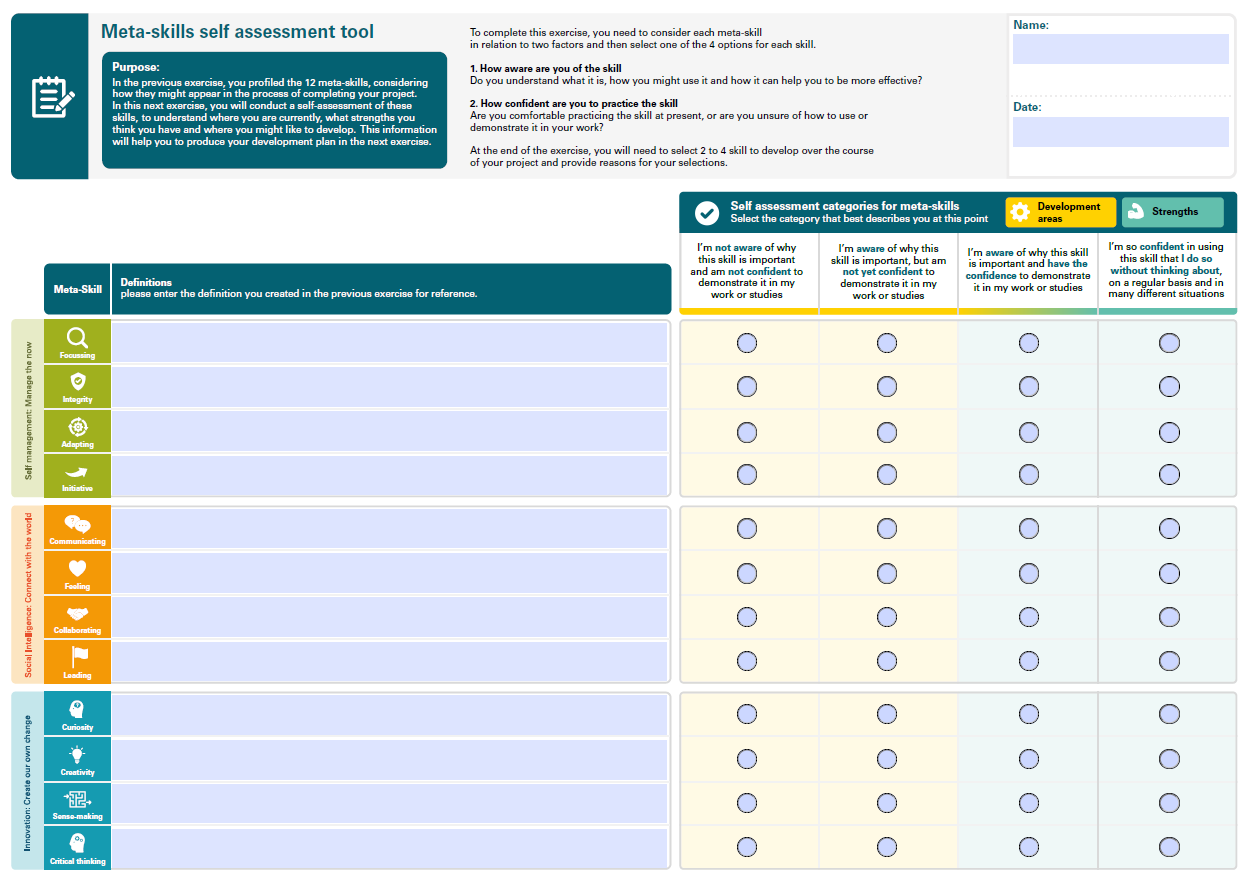The image size is (1249, 876).
Task: Click the Integrity shield icon
Action: [x=77, y=382]
